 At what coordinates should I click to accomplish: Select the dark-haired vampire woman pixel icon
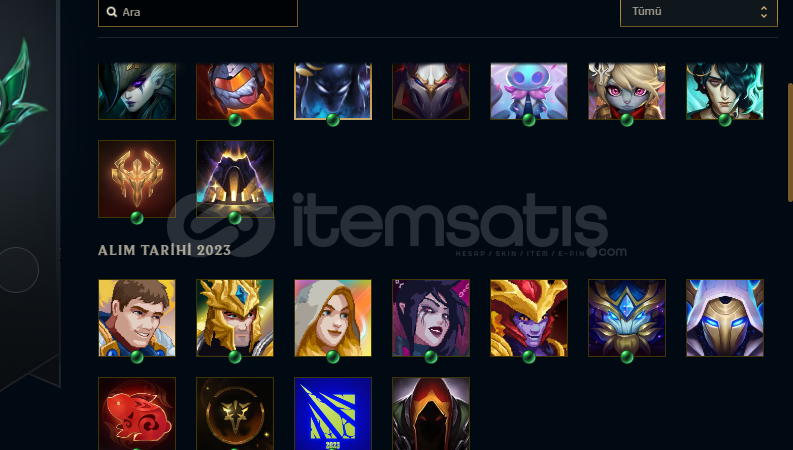pyautogui.click(x=431, y=318)
